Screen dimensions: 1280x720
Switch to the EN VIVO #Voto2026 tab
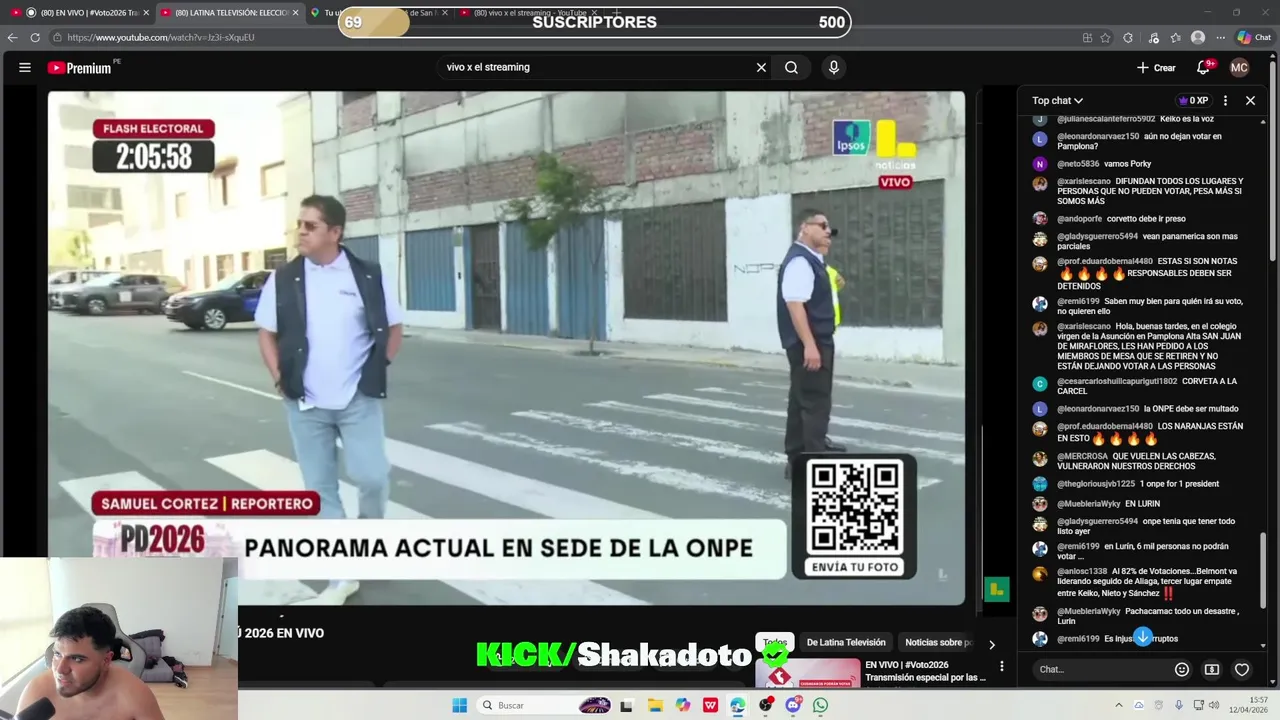point(80,12)
